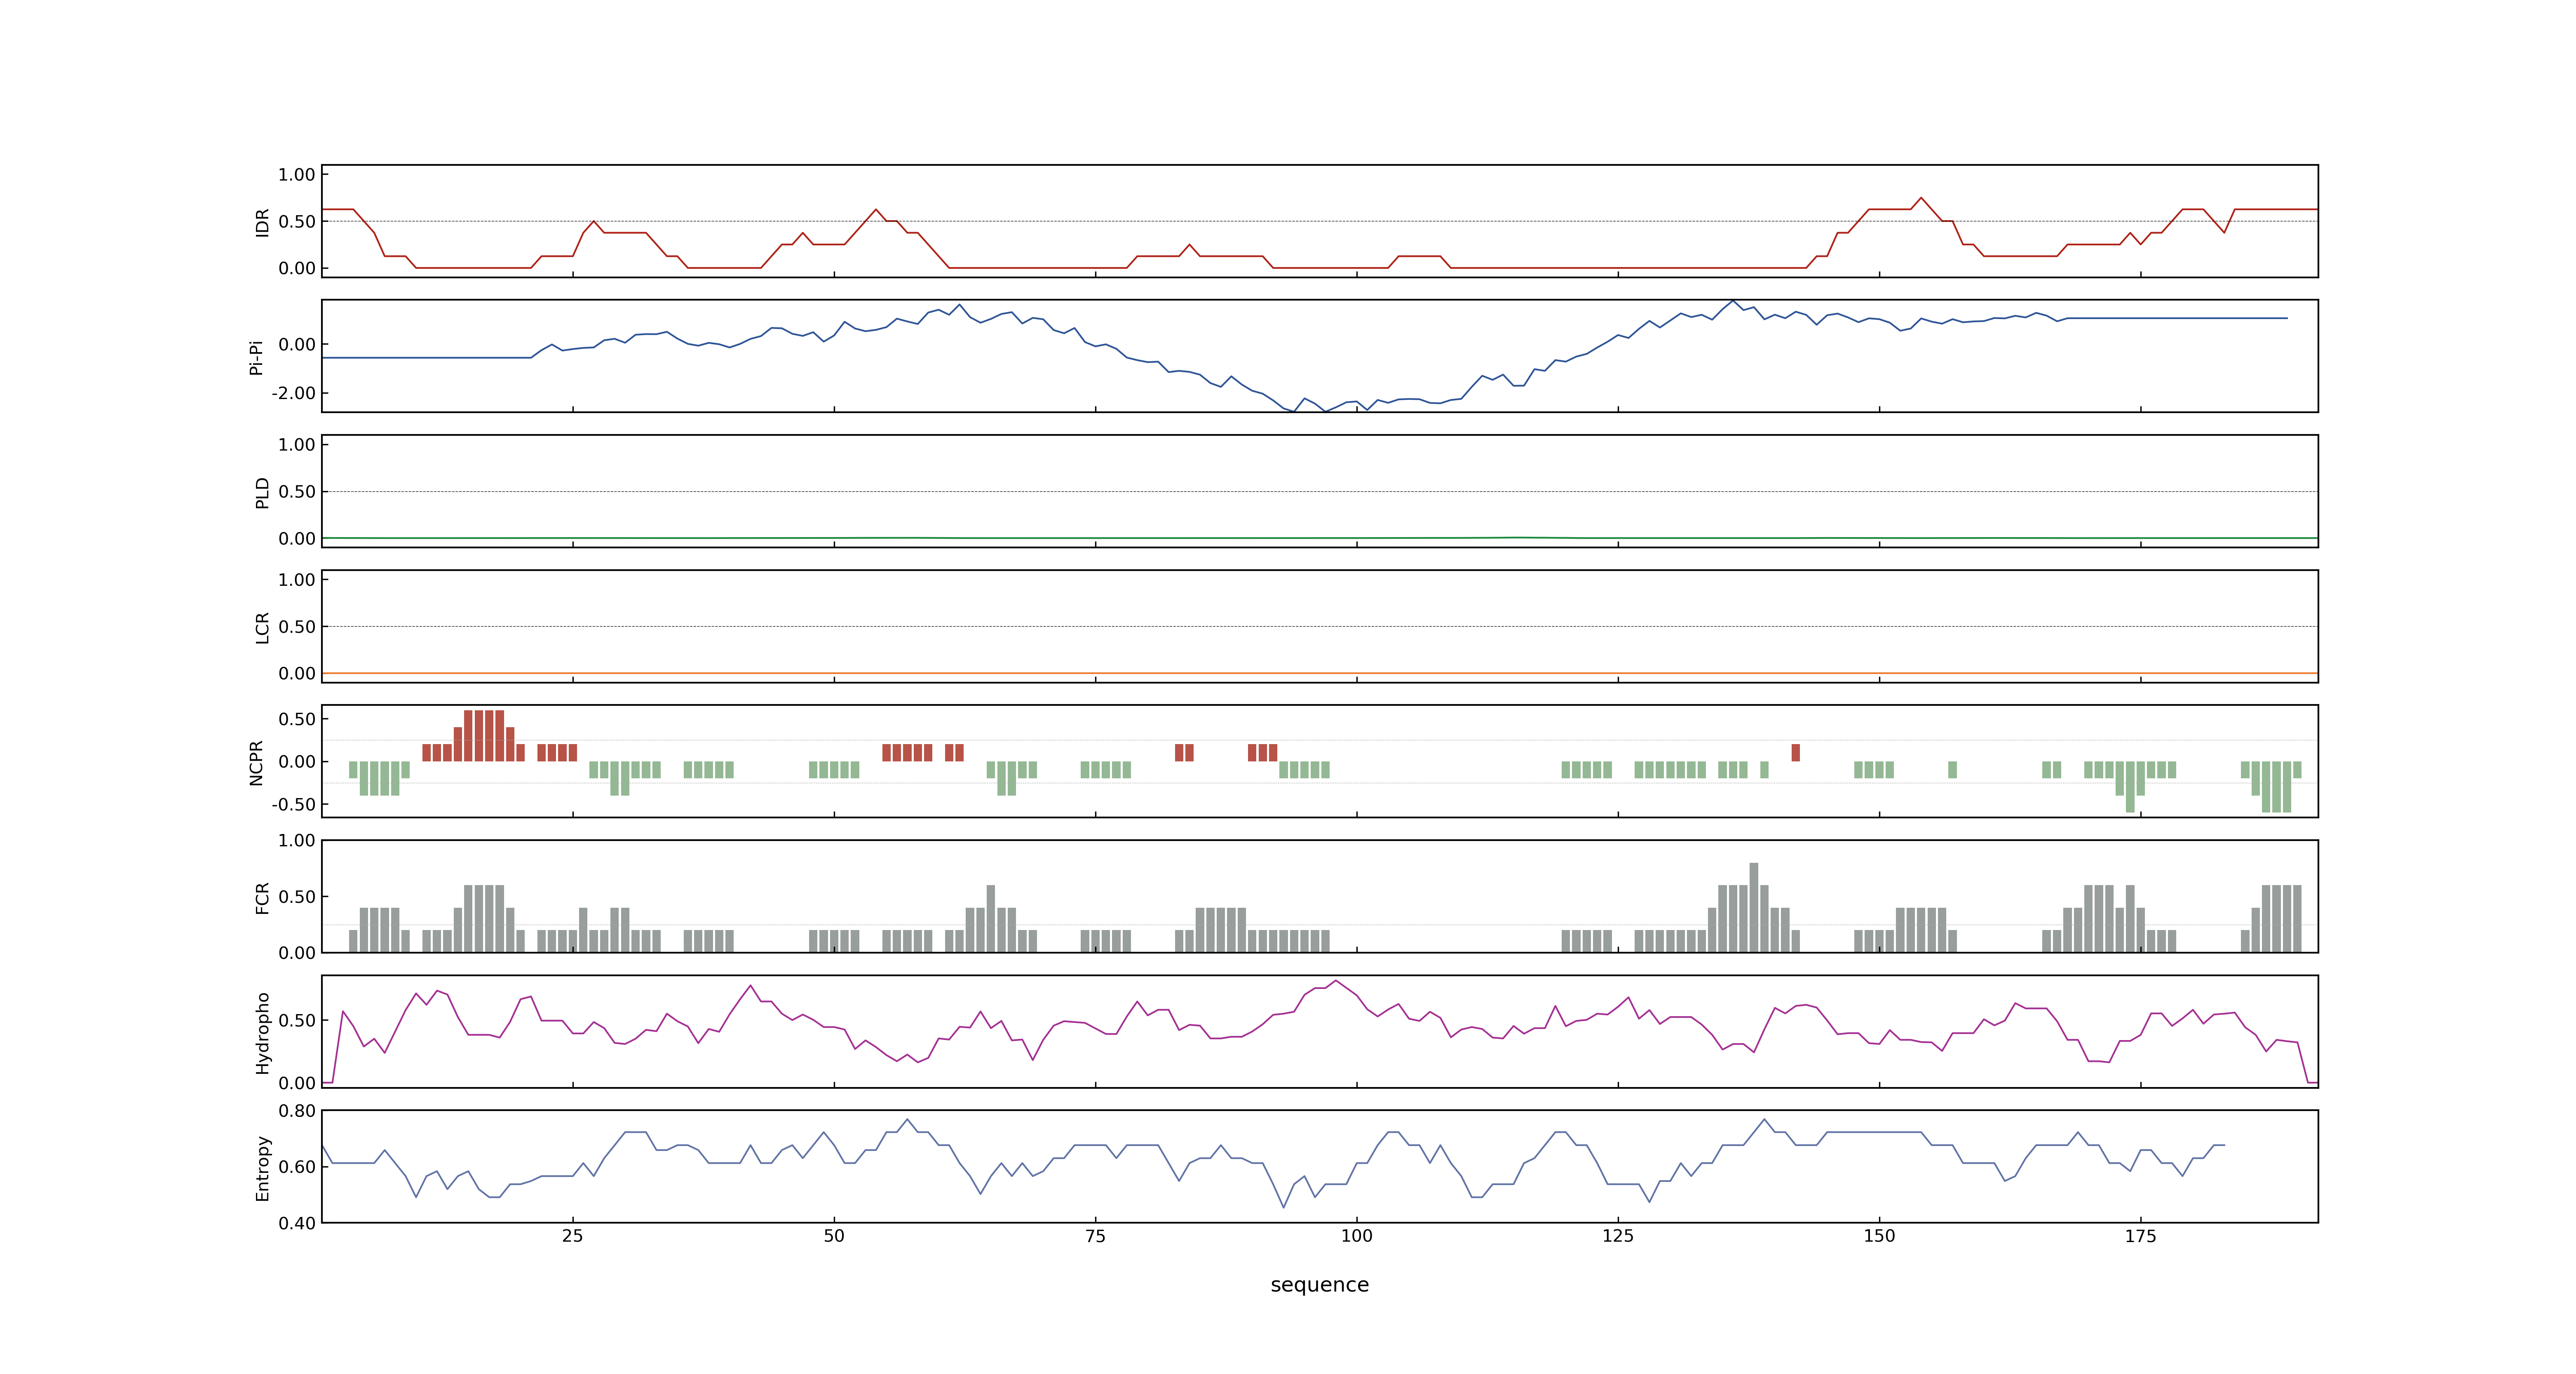2576x1374 pixels.
Task: Click the x-axis tick label 175
Action: pyautogui.click(x=2140, y=1236)
